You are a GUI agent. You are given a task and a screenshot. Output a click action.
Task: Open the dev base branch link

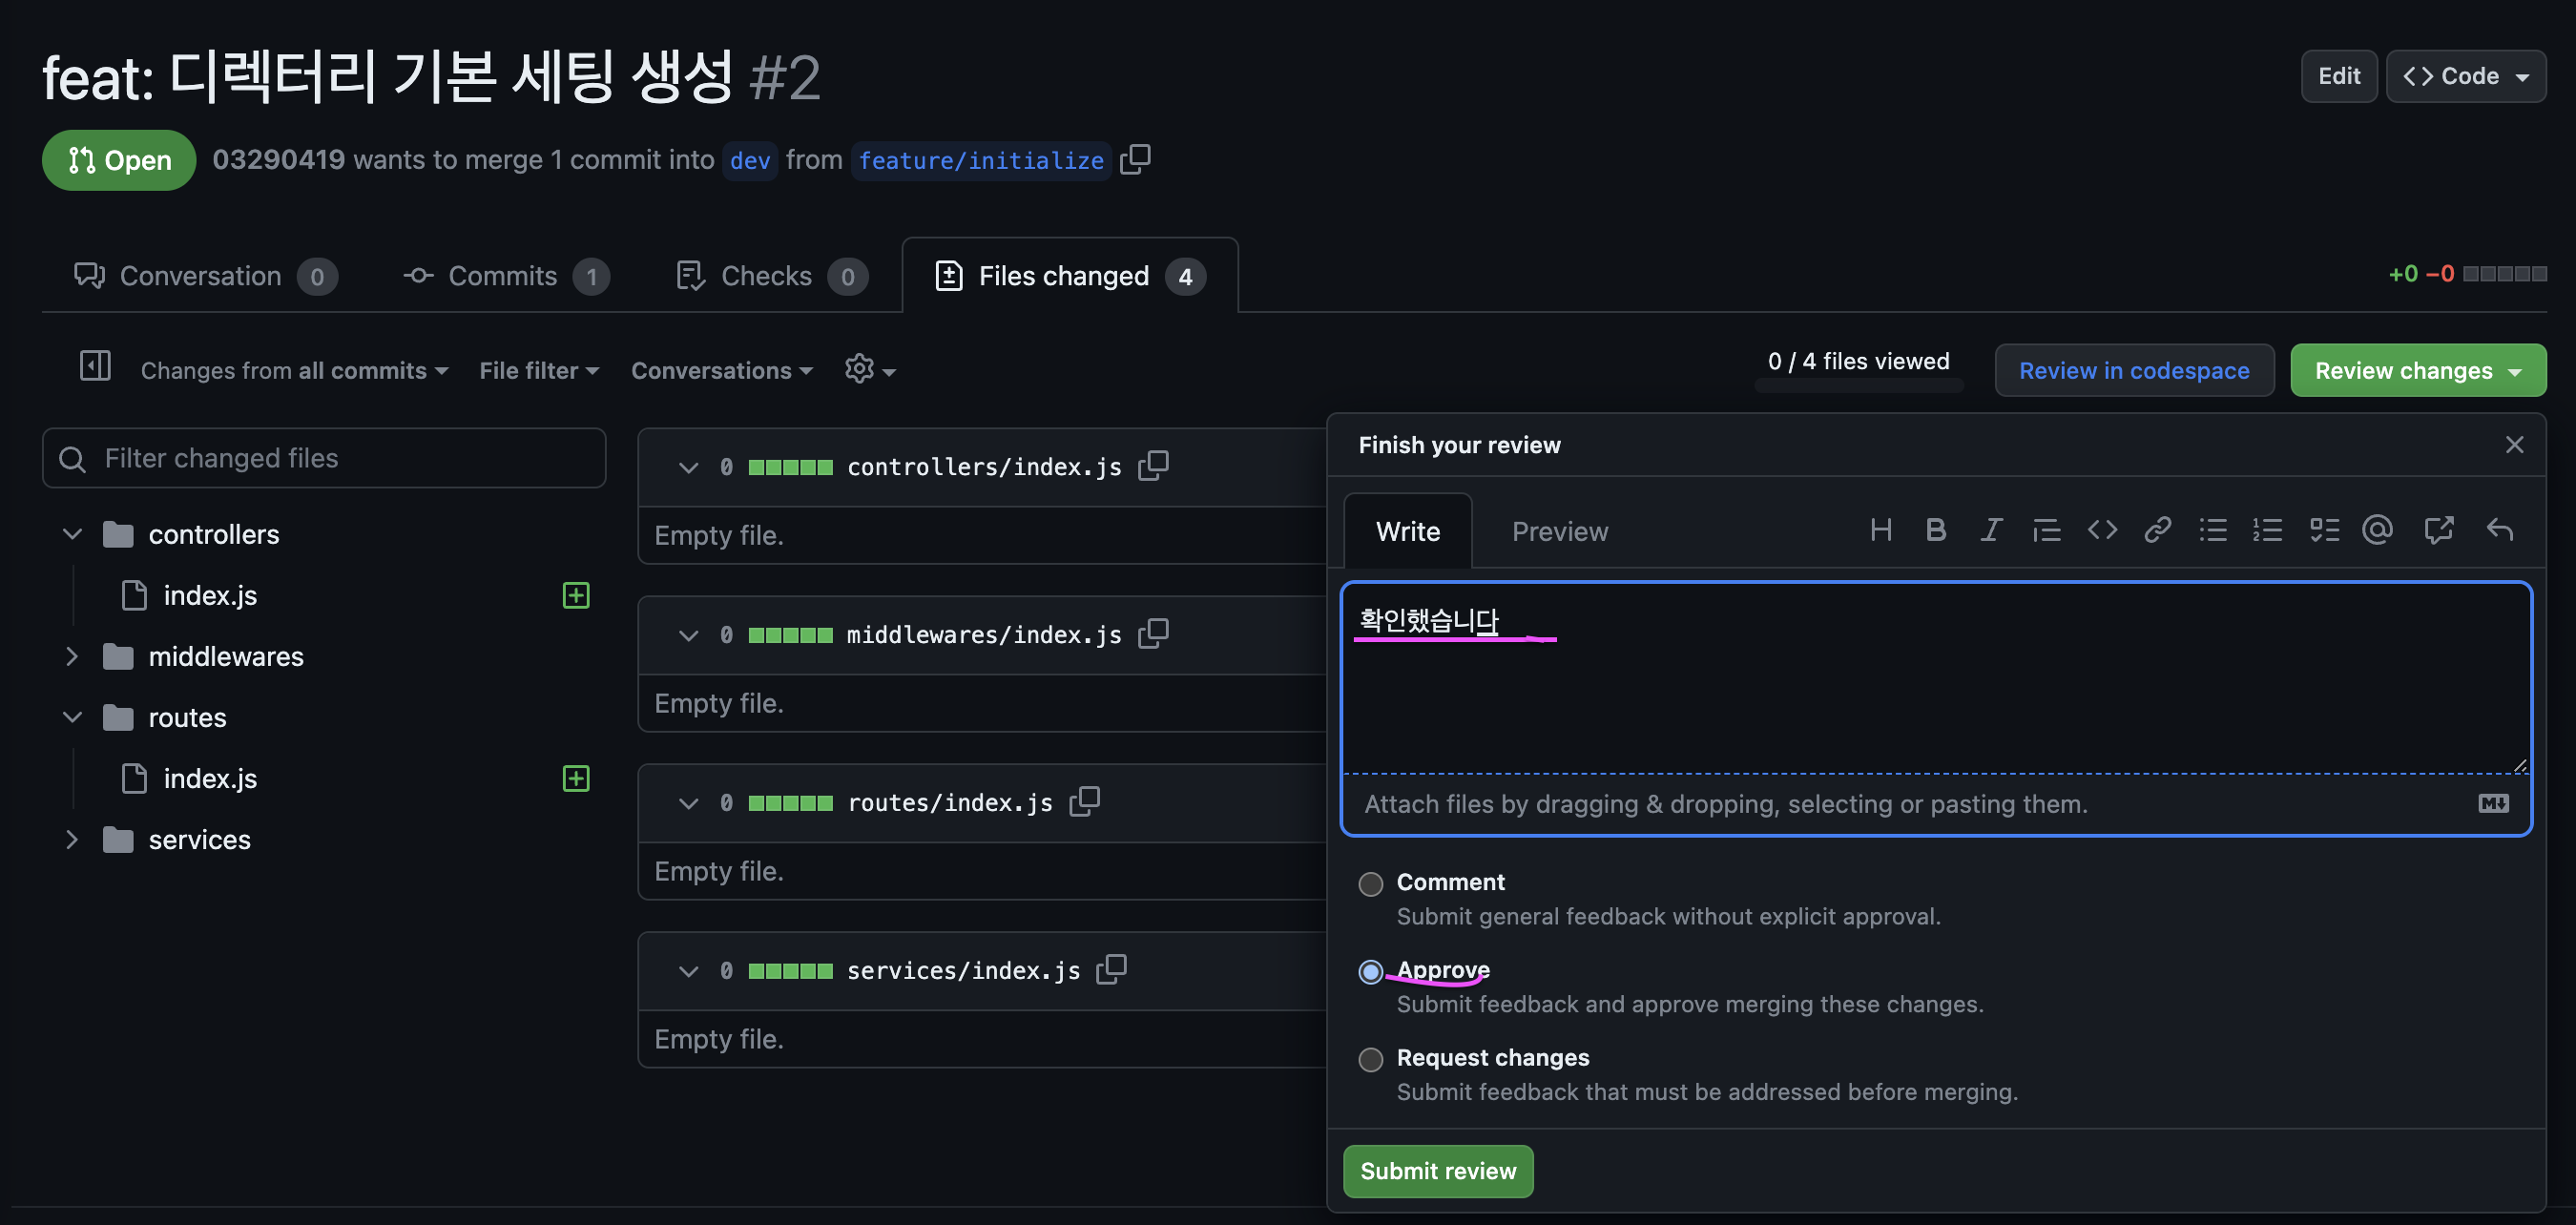(749, 160)
